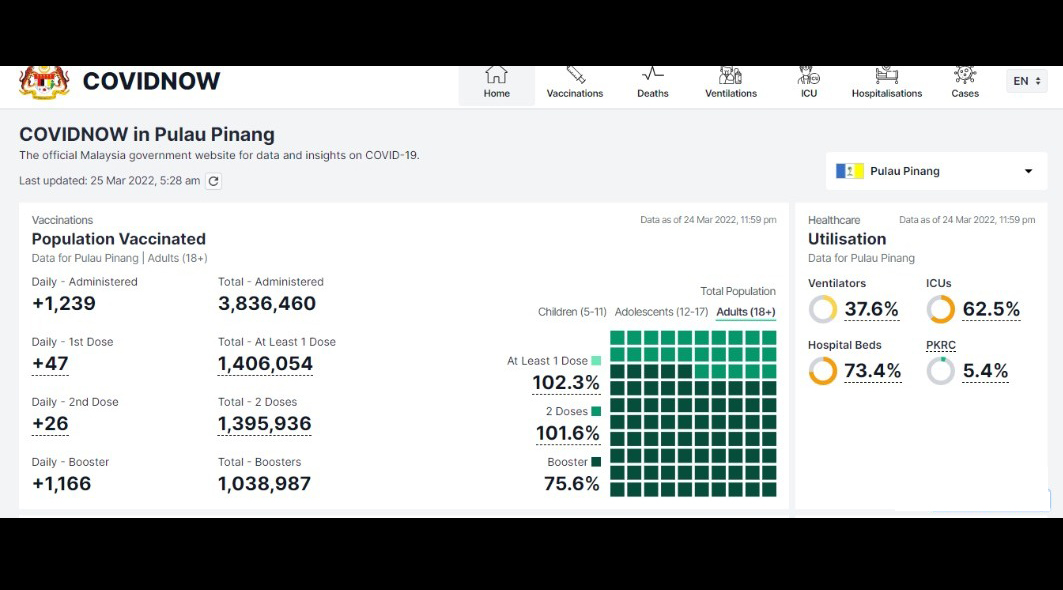Click the Hospital Beds donut chart
Screen dimensions: 1063x590
click(x=823, y=371)
